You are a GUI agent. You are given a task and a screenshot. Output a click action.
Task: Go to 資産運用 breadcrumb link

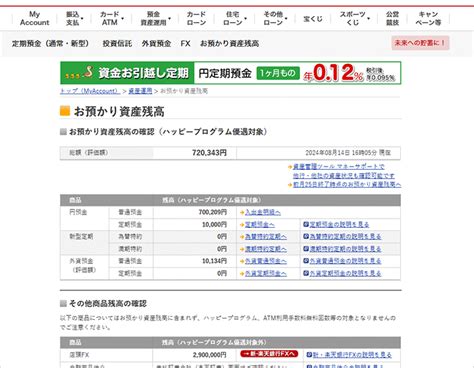pyautogui.click(x=140, y=91)
